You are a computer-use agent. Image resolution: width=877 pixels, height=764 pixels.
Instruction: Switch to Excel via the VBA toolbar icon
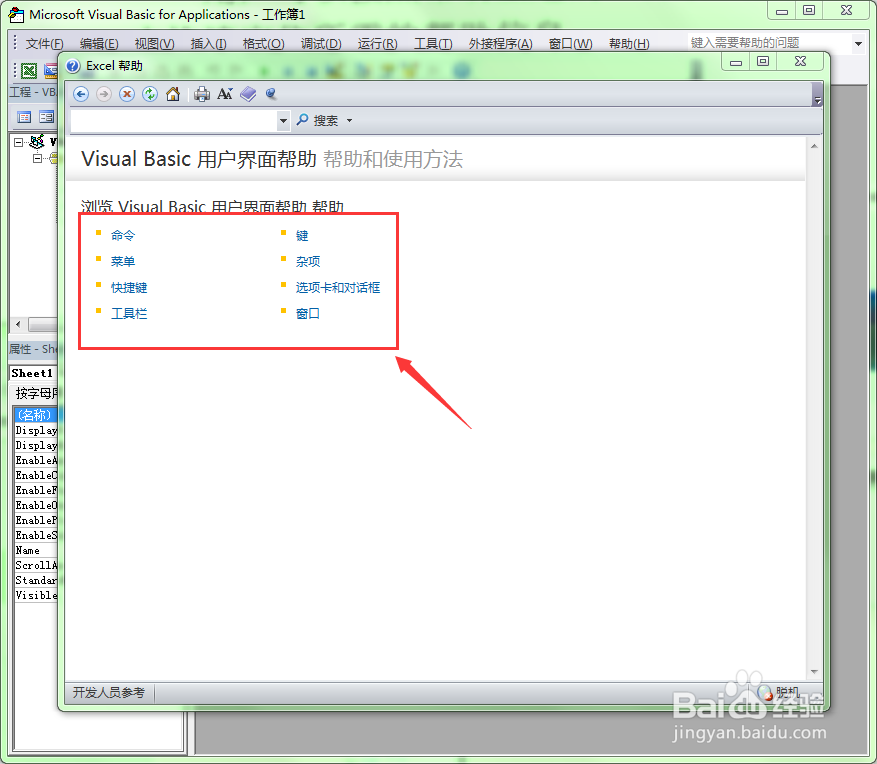click(x=29, y=70)
